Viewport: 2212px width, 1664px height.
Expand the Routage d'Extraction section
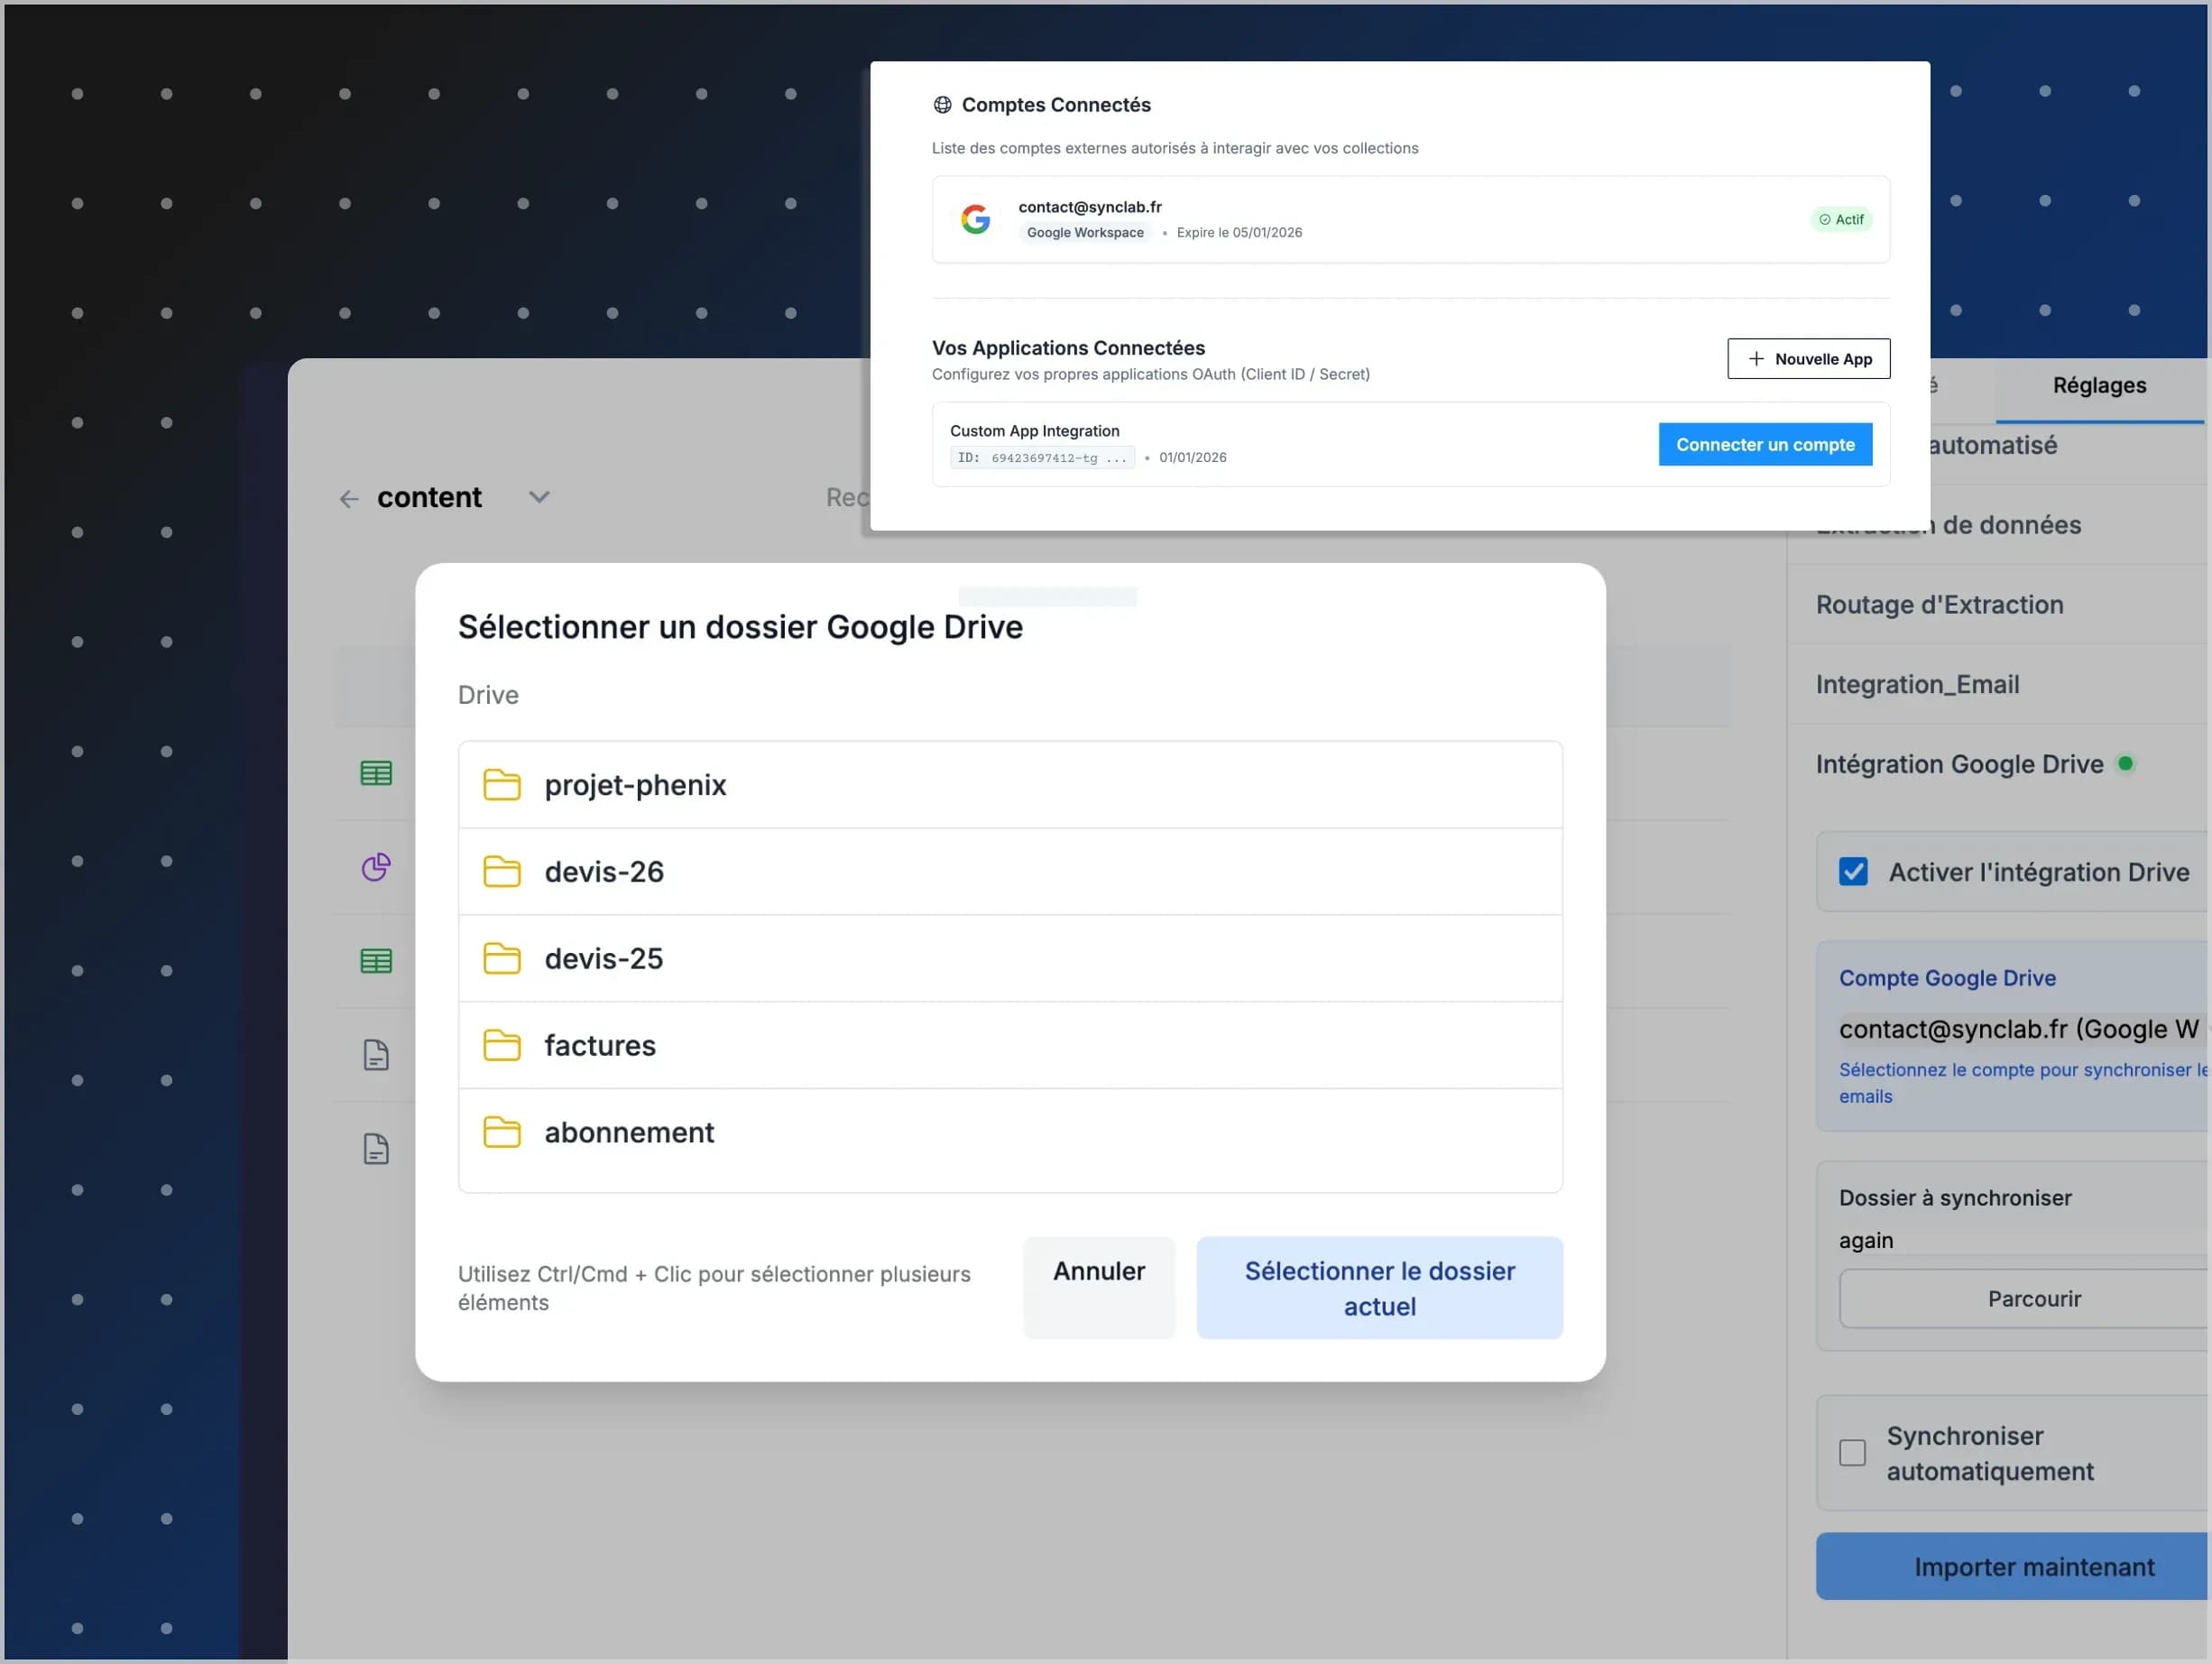coord(1939,604)
